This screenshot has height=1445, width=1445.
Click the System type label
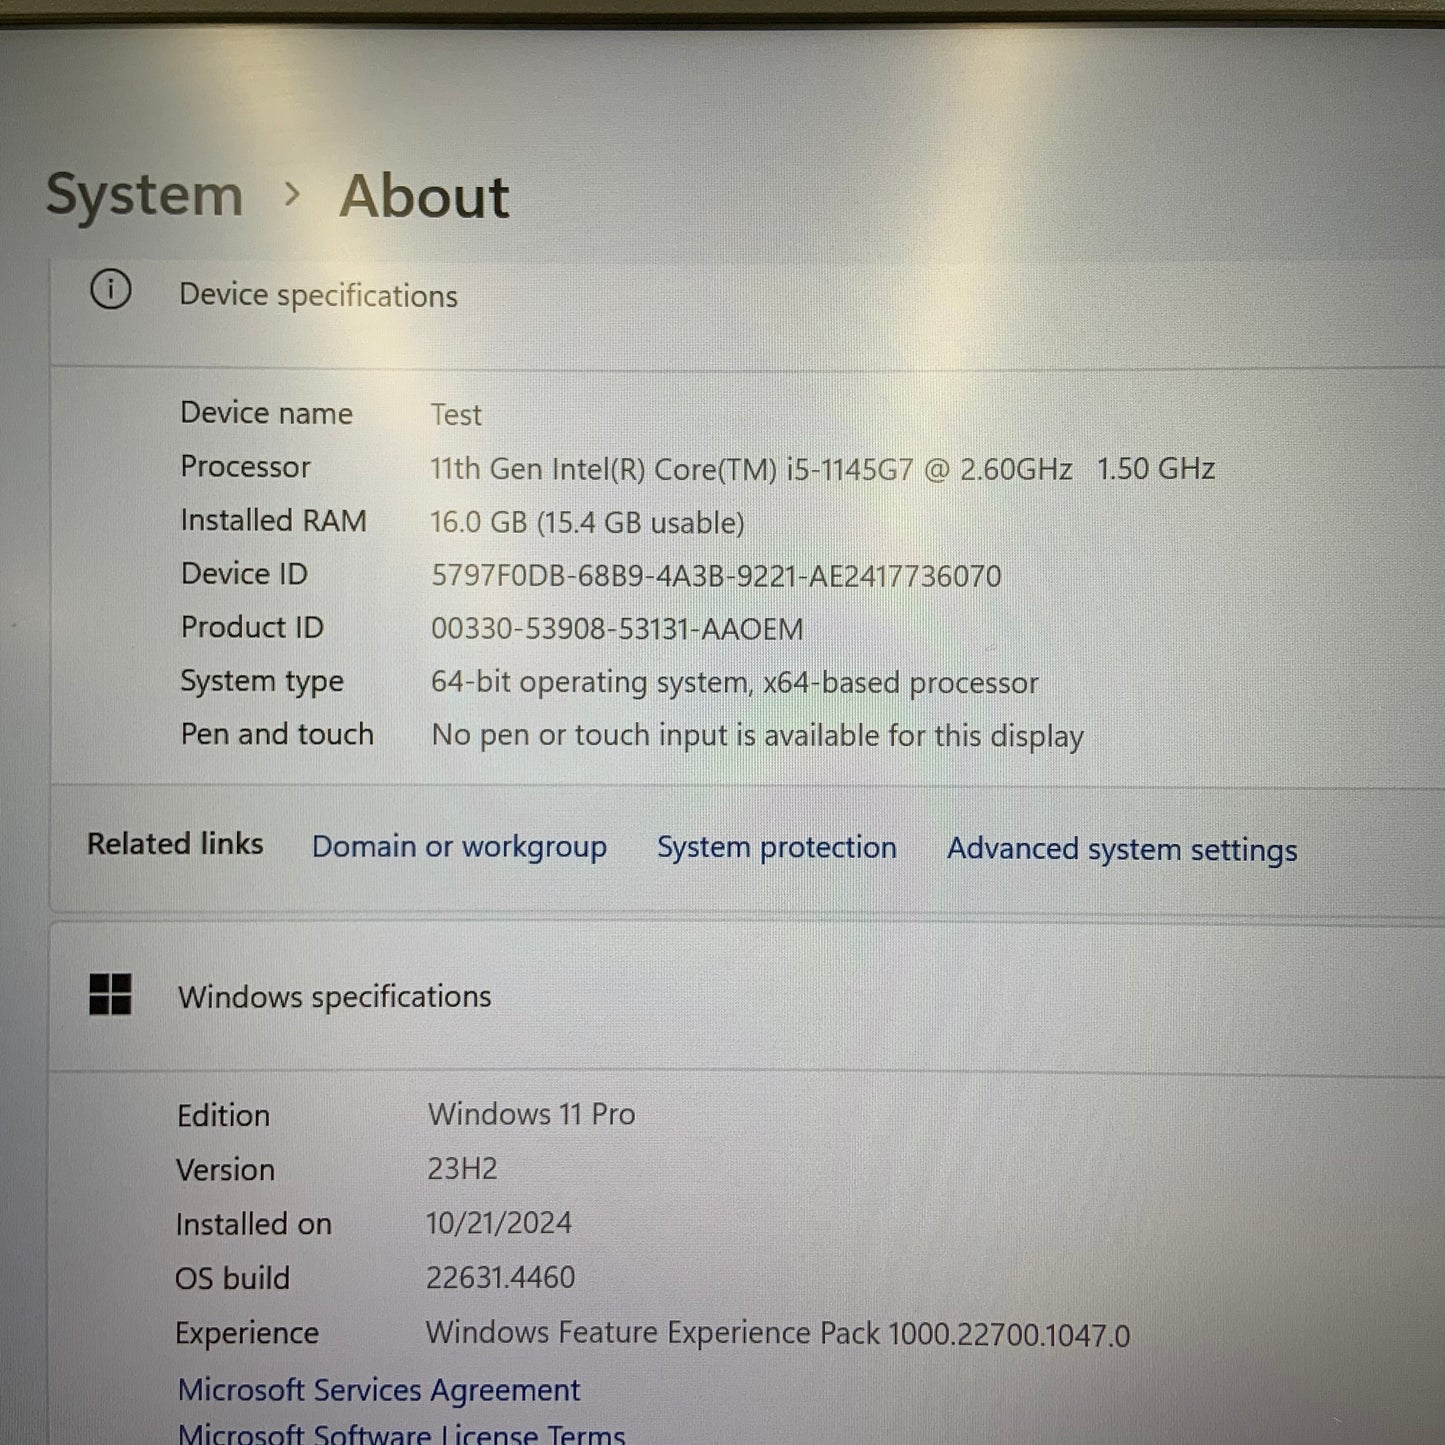click(262, 681)
